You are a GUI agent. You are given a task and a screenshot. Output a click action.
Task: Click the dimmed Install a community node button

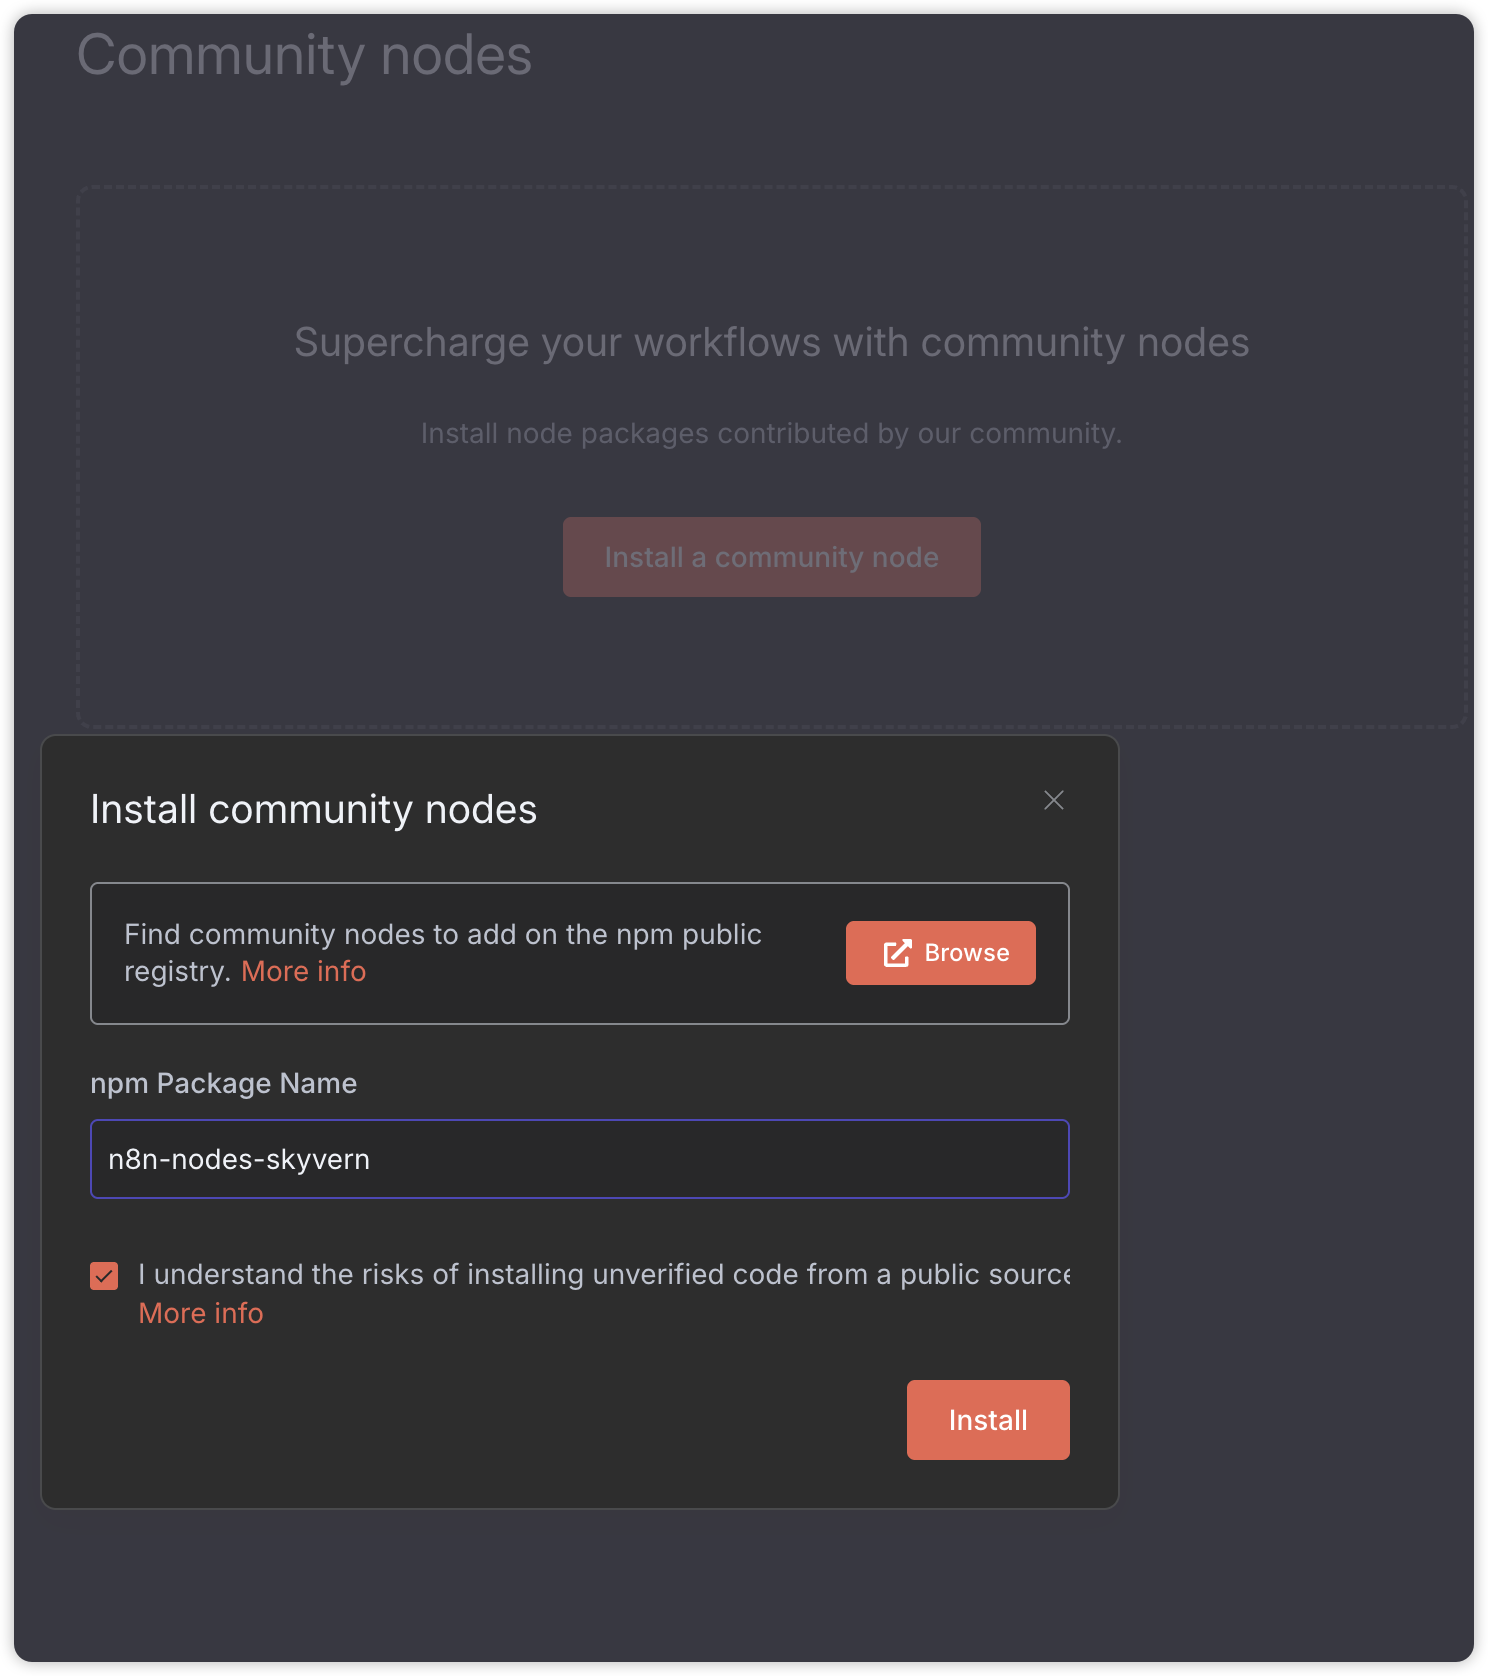point(771,557)
